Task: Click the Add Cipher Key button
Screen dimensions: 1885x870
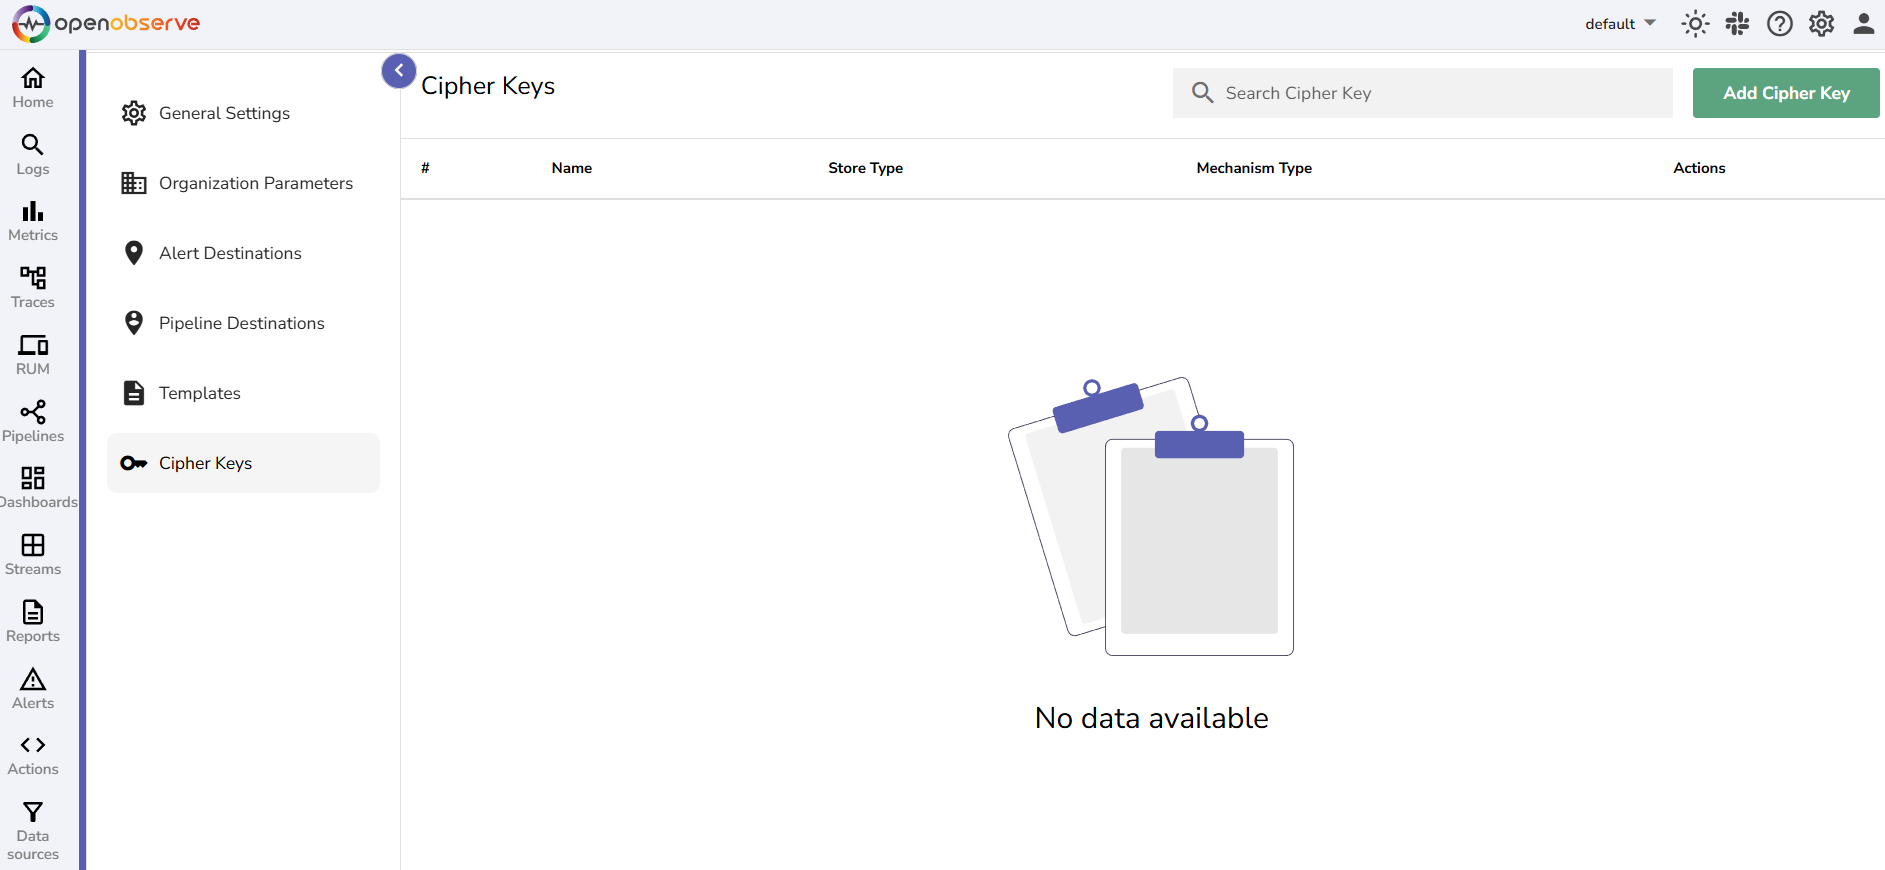Action: pyautogui.click(x=1785, y=93)
